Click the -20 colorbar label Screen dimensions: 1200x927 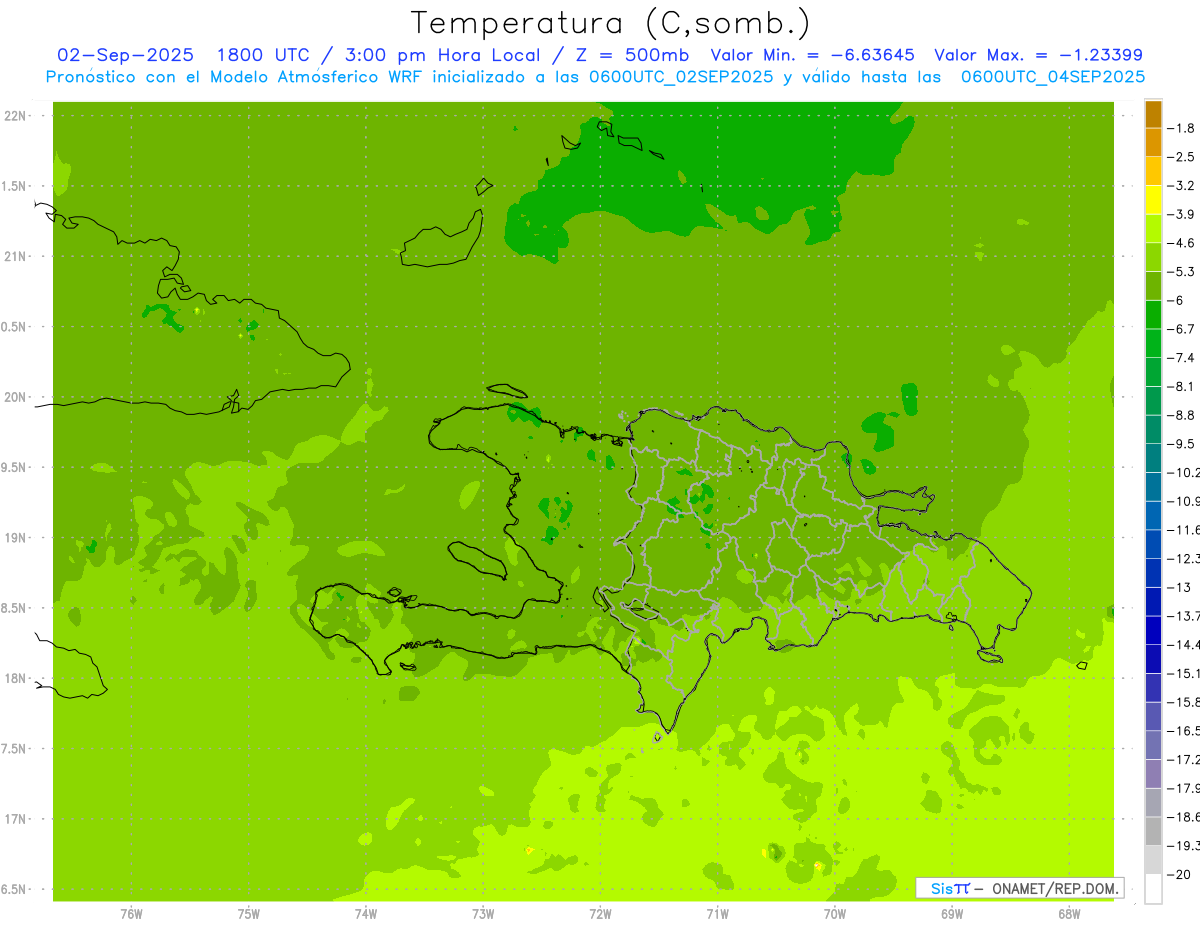click(x=1181, y=875)
